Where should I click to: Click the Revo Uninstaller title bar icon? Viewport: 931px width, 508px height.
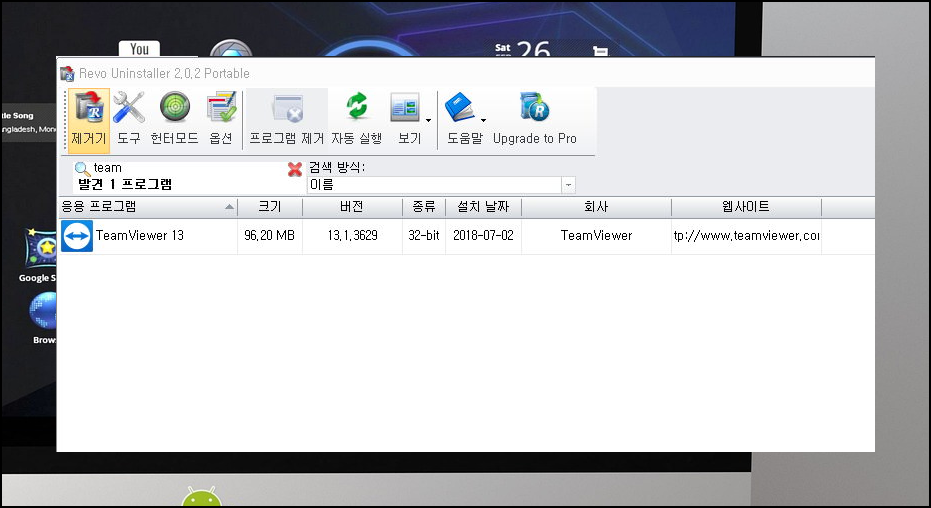pyautogui.click(x=67, y=74)
